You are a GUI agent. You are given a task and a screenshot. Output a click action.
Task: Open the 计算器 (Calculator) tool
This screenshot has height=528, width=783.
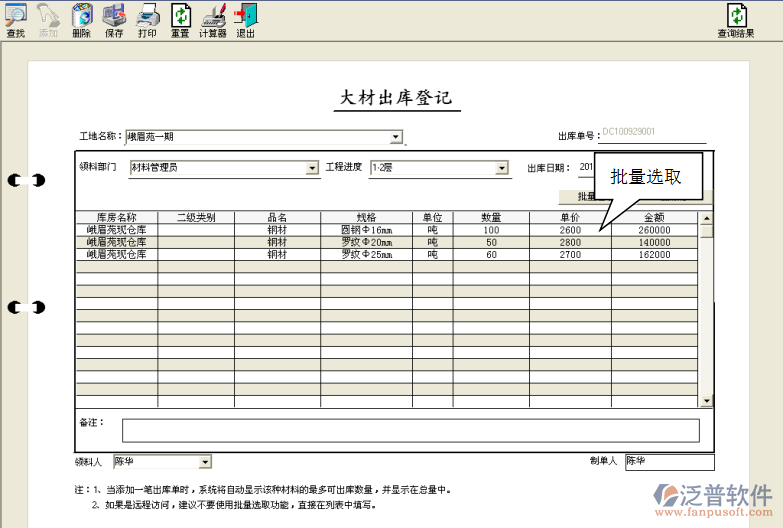coord(213,18)
